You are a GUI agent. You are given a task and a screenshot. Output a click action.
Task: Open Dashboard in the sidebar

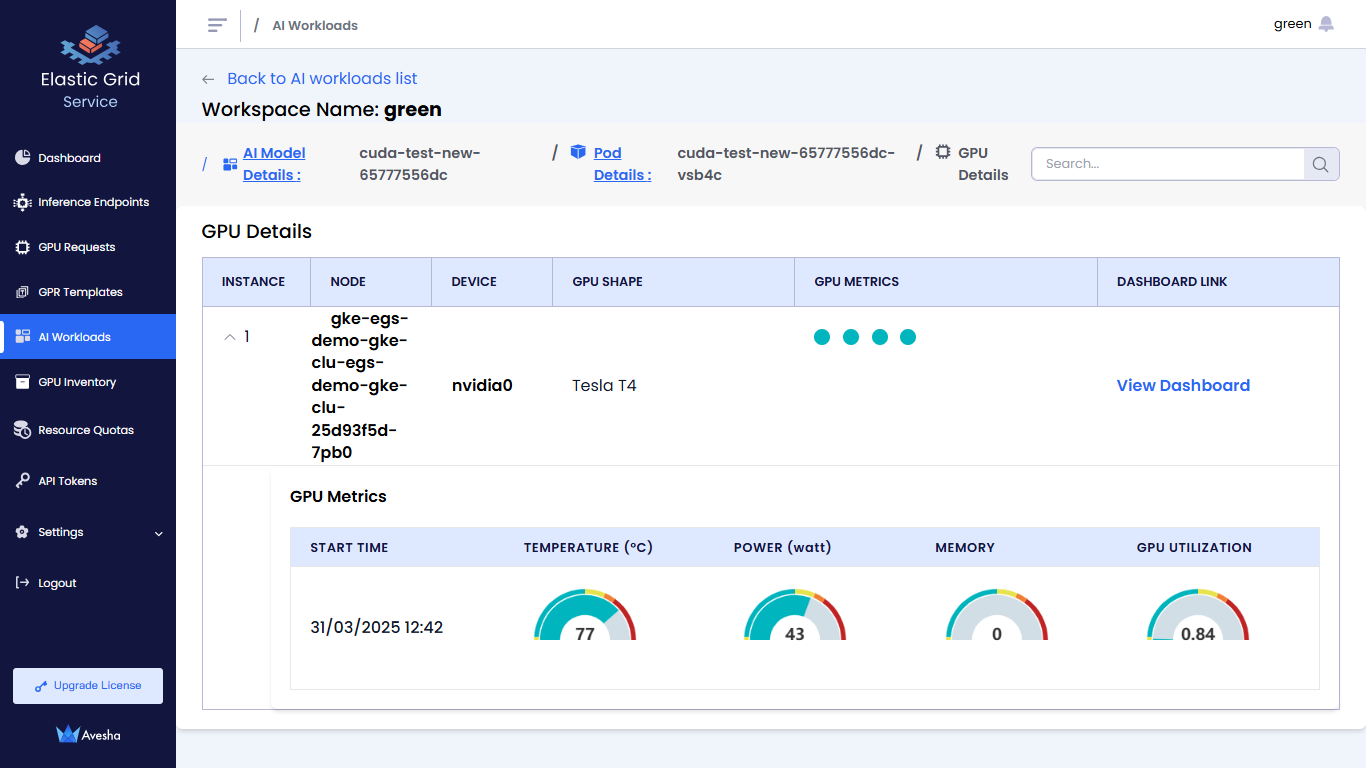[x=69, y=158]
